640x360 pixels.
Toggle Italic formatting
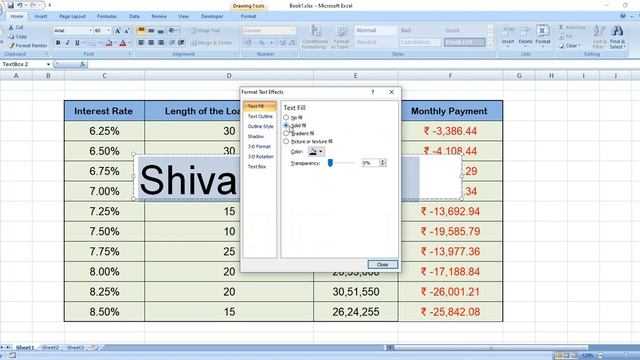click(67, 43)
